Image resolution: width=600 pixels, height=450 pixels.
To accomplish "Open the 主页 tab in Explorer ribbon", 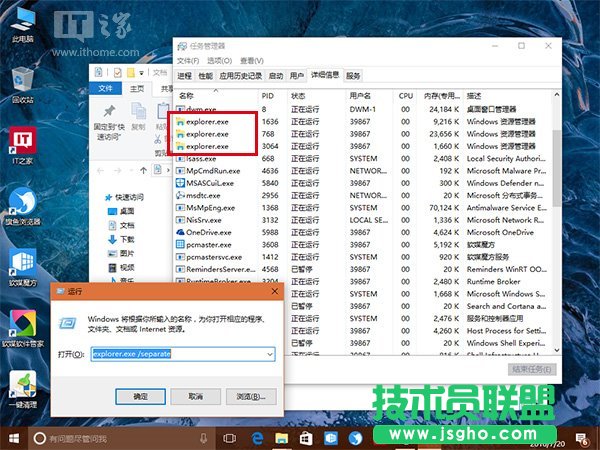I will [x=137, y=88].
